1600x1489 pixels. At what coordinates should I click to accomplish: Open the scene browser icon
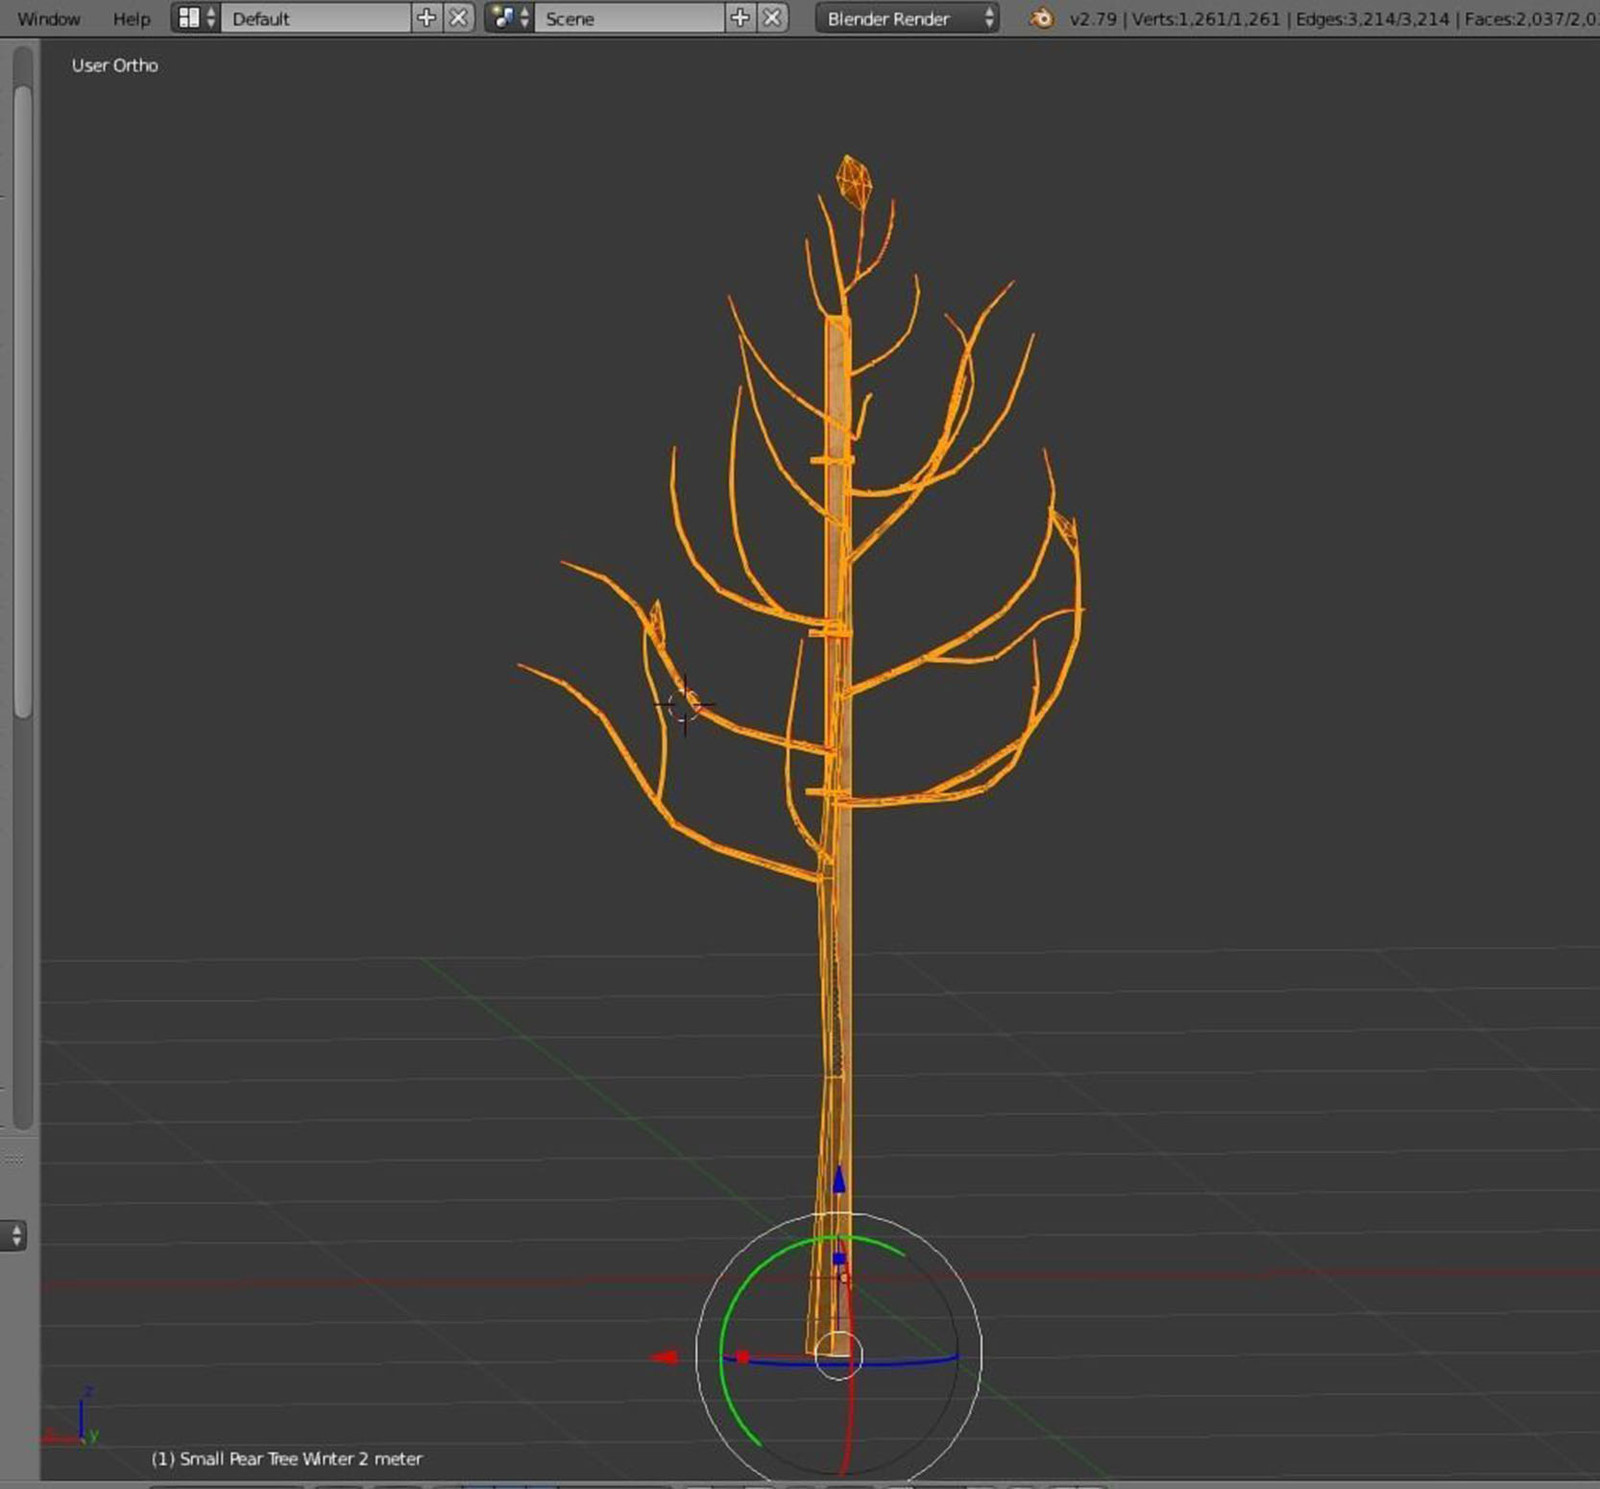click(x=509, y=18)
